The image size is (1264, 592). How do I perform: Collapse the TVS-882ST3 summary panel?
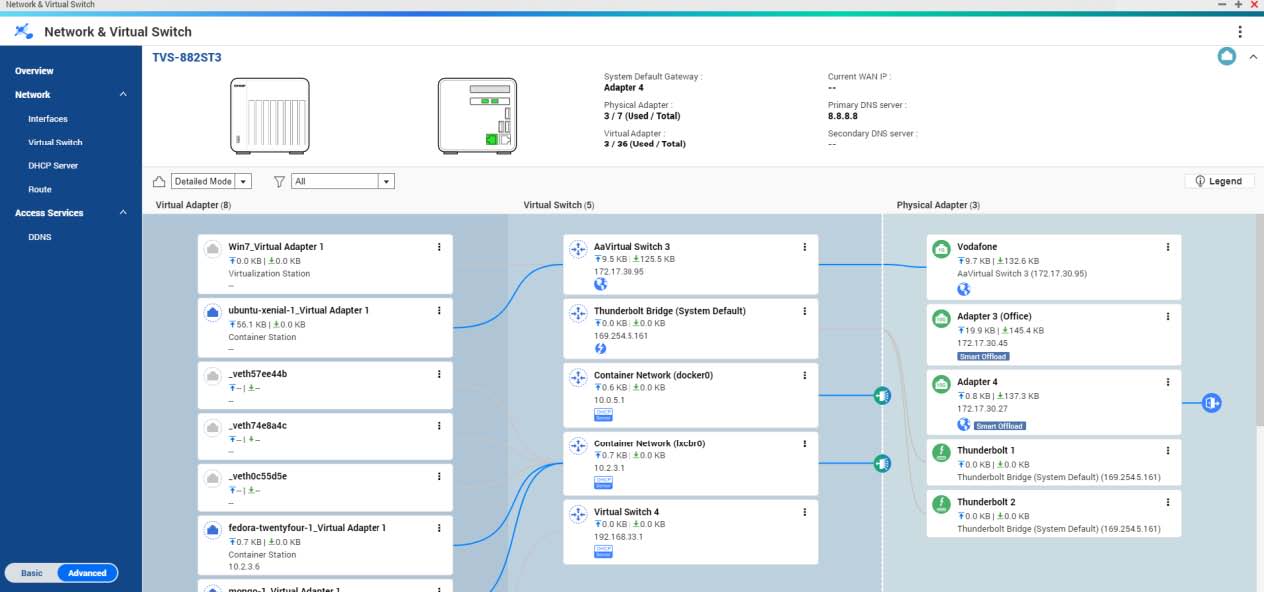pyautogui.click(x=1253, y=57)
